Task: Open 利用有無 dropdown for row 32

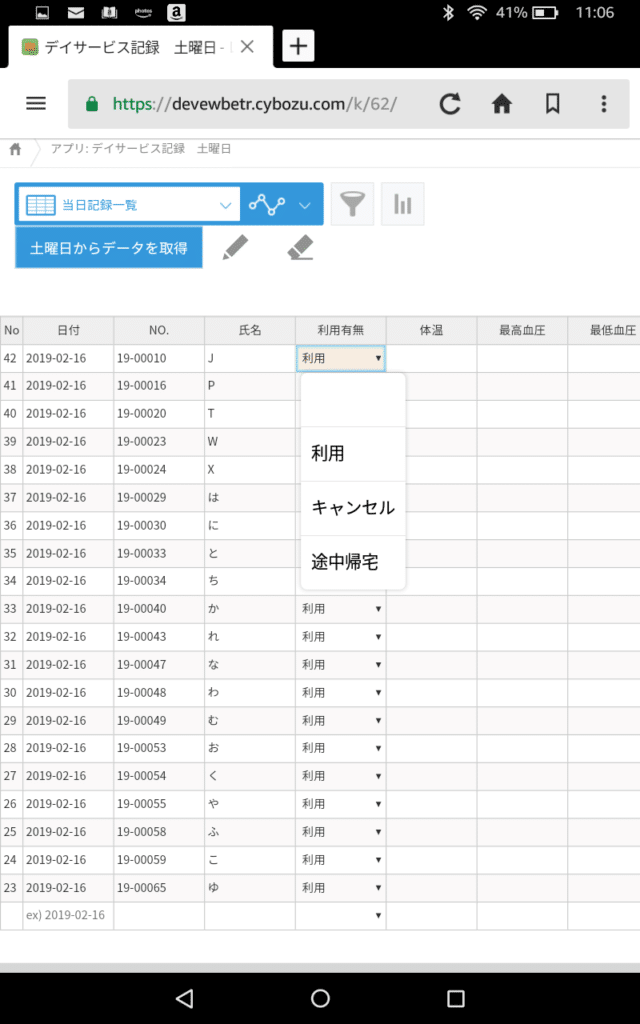Action: (341, 637)
